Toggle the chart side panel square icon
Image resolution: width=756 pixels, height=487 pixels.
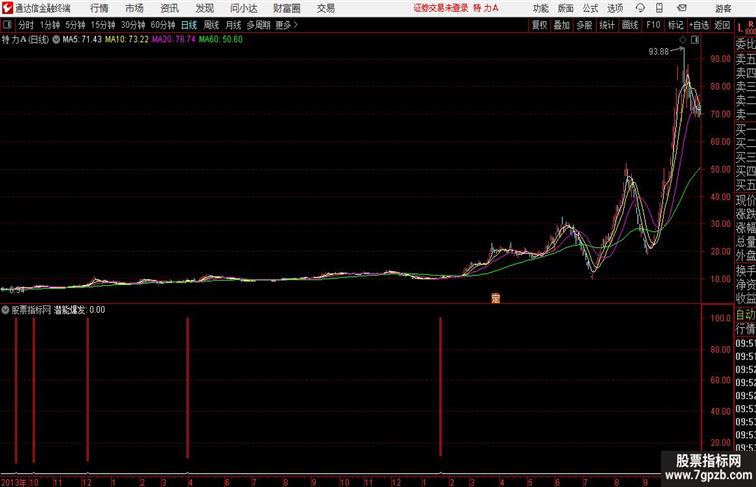(x=695, y=40)
